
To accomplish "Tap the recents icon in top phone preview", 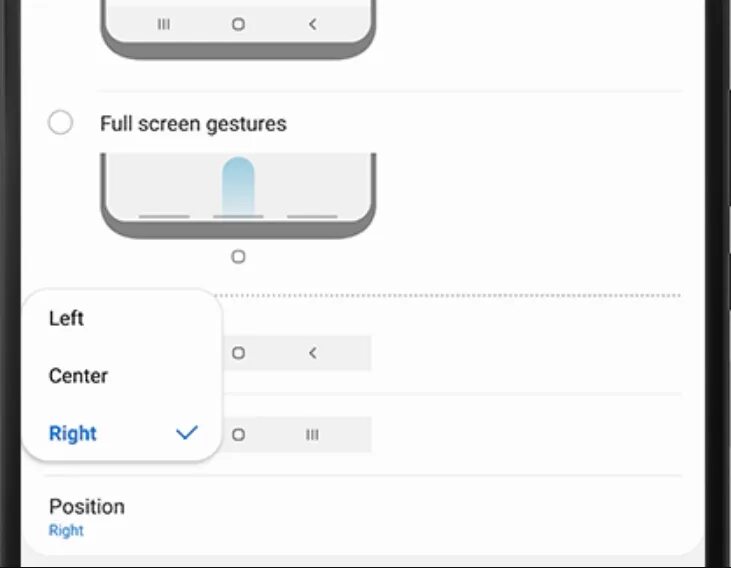I will point(164,24).
